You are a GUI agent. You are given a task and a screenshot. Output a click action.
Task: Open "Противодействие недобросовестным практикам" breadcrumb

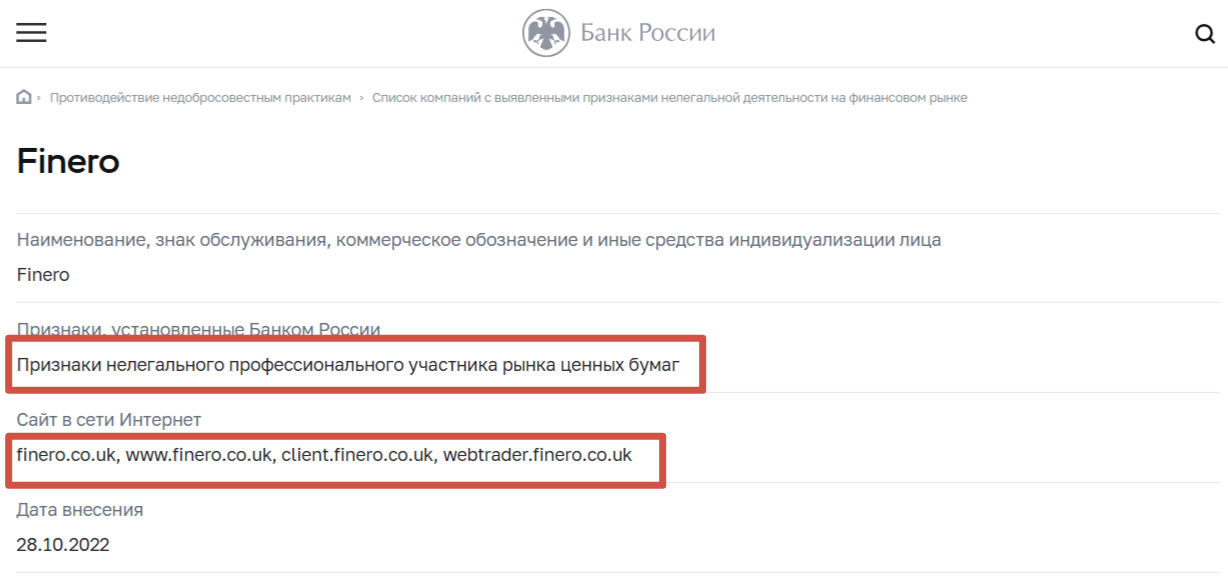point(201,98)
